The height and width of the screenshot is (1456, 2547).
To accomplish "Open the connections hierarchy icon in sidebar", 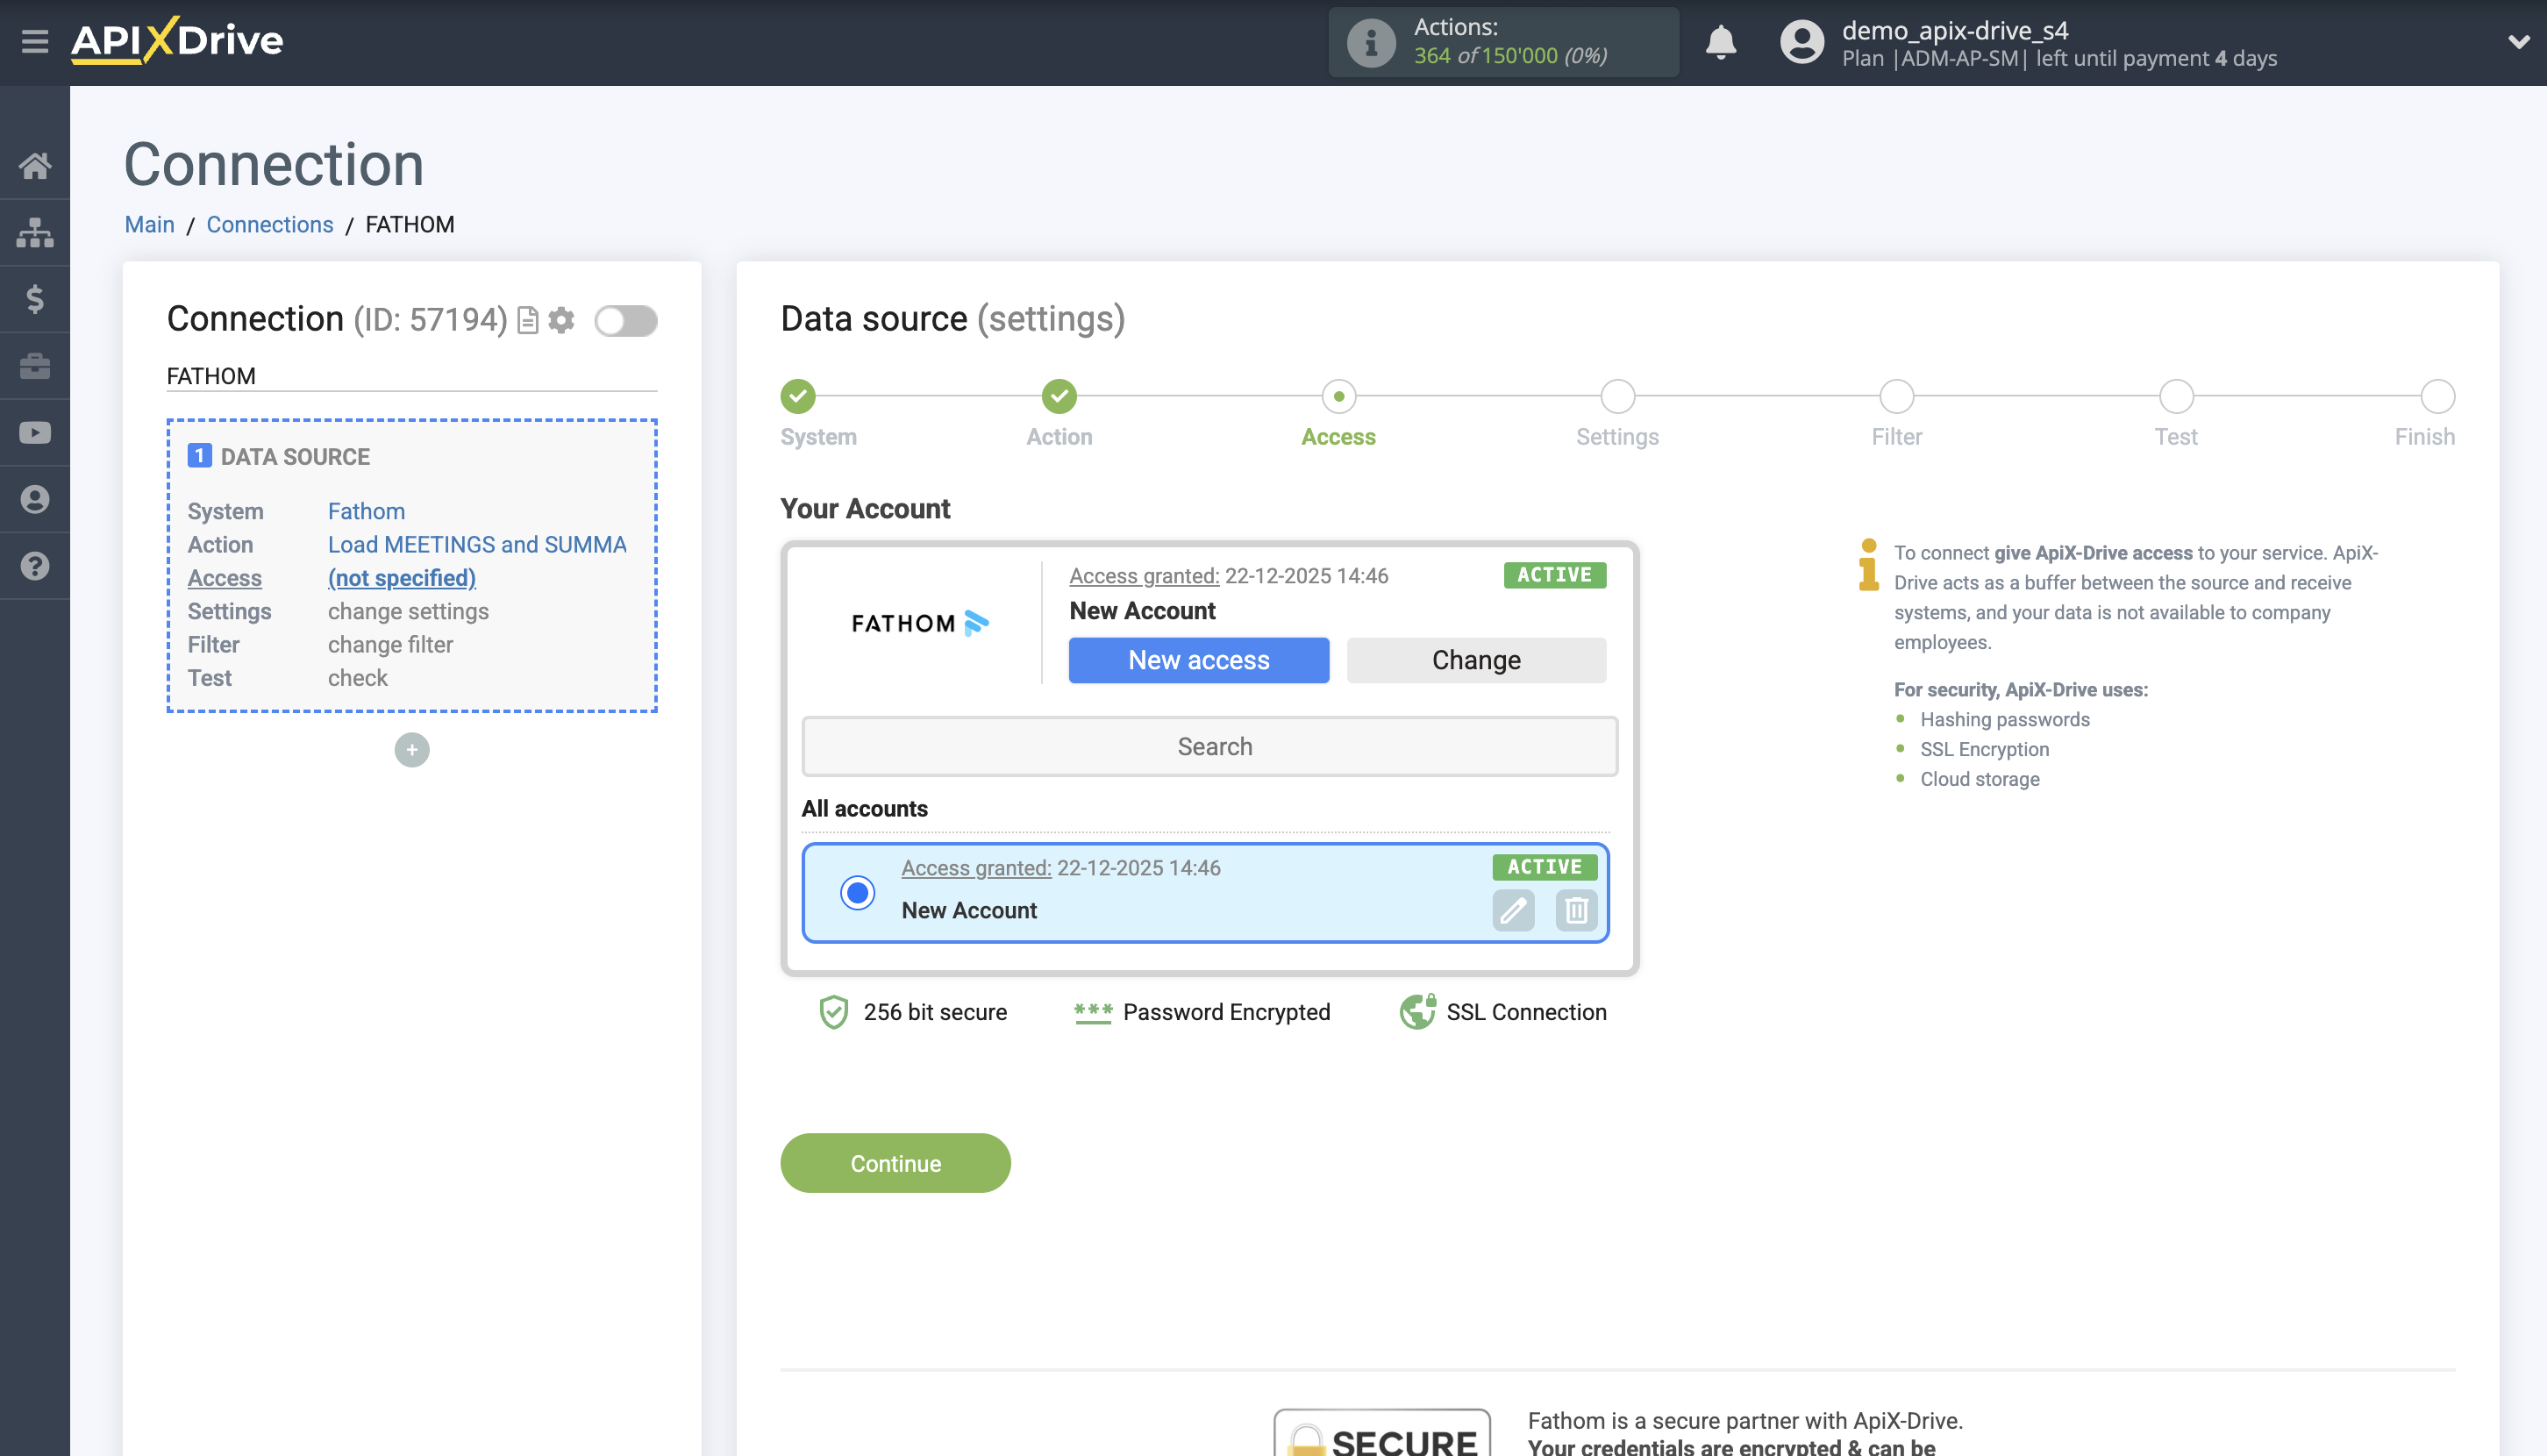I will coord(35,231).
